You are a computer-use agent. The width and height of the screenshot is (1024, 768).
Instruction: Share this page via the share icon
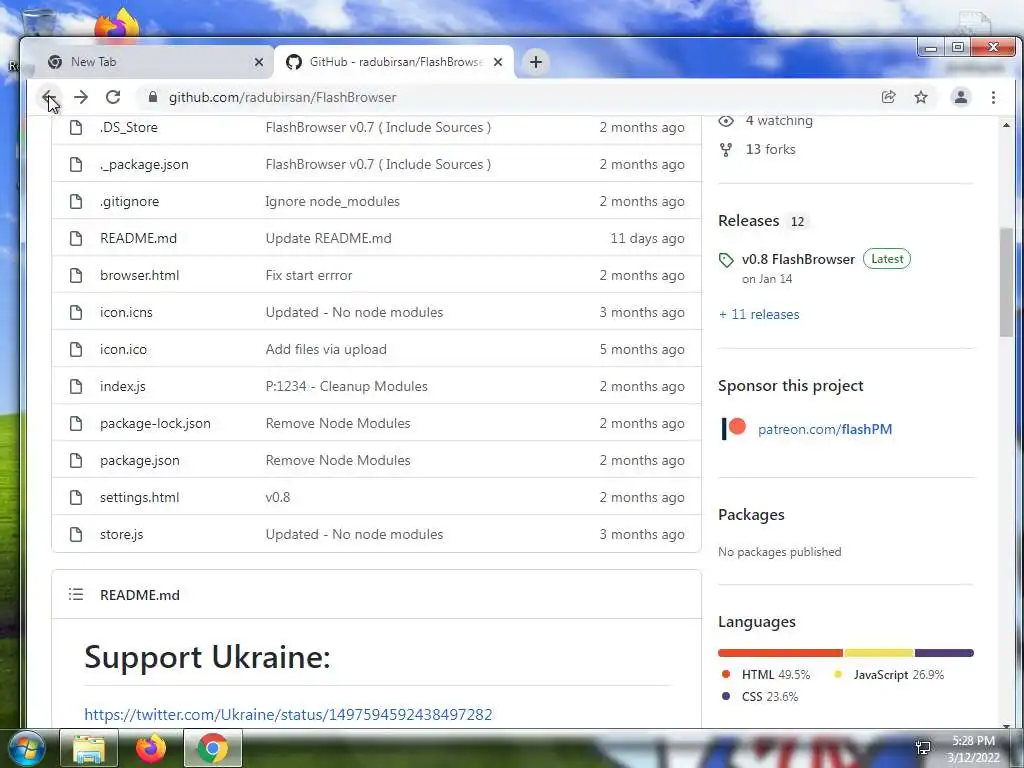(x=888, y=97)
